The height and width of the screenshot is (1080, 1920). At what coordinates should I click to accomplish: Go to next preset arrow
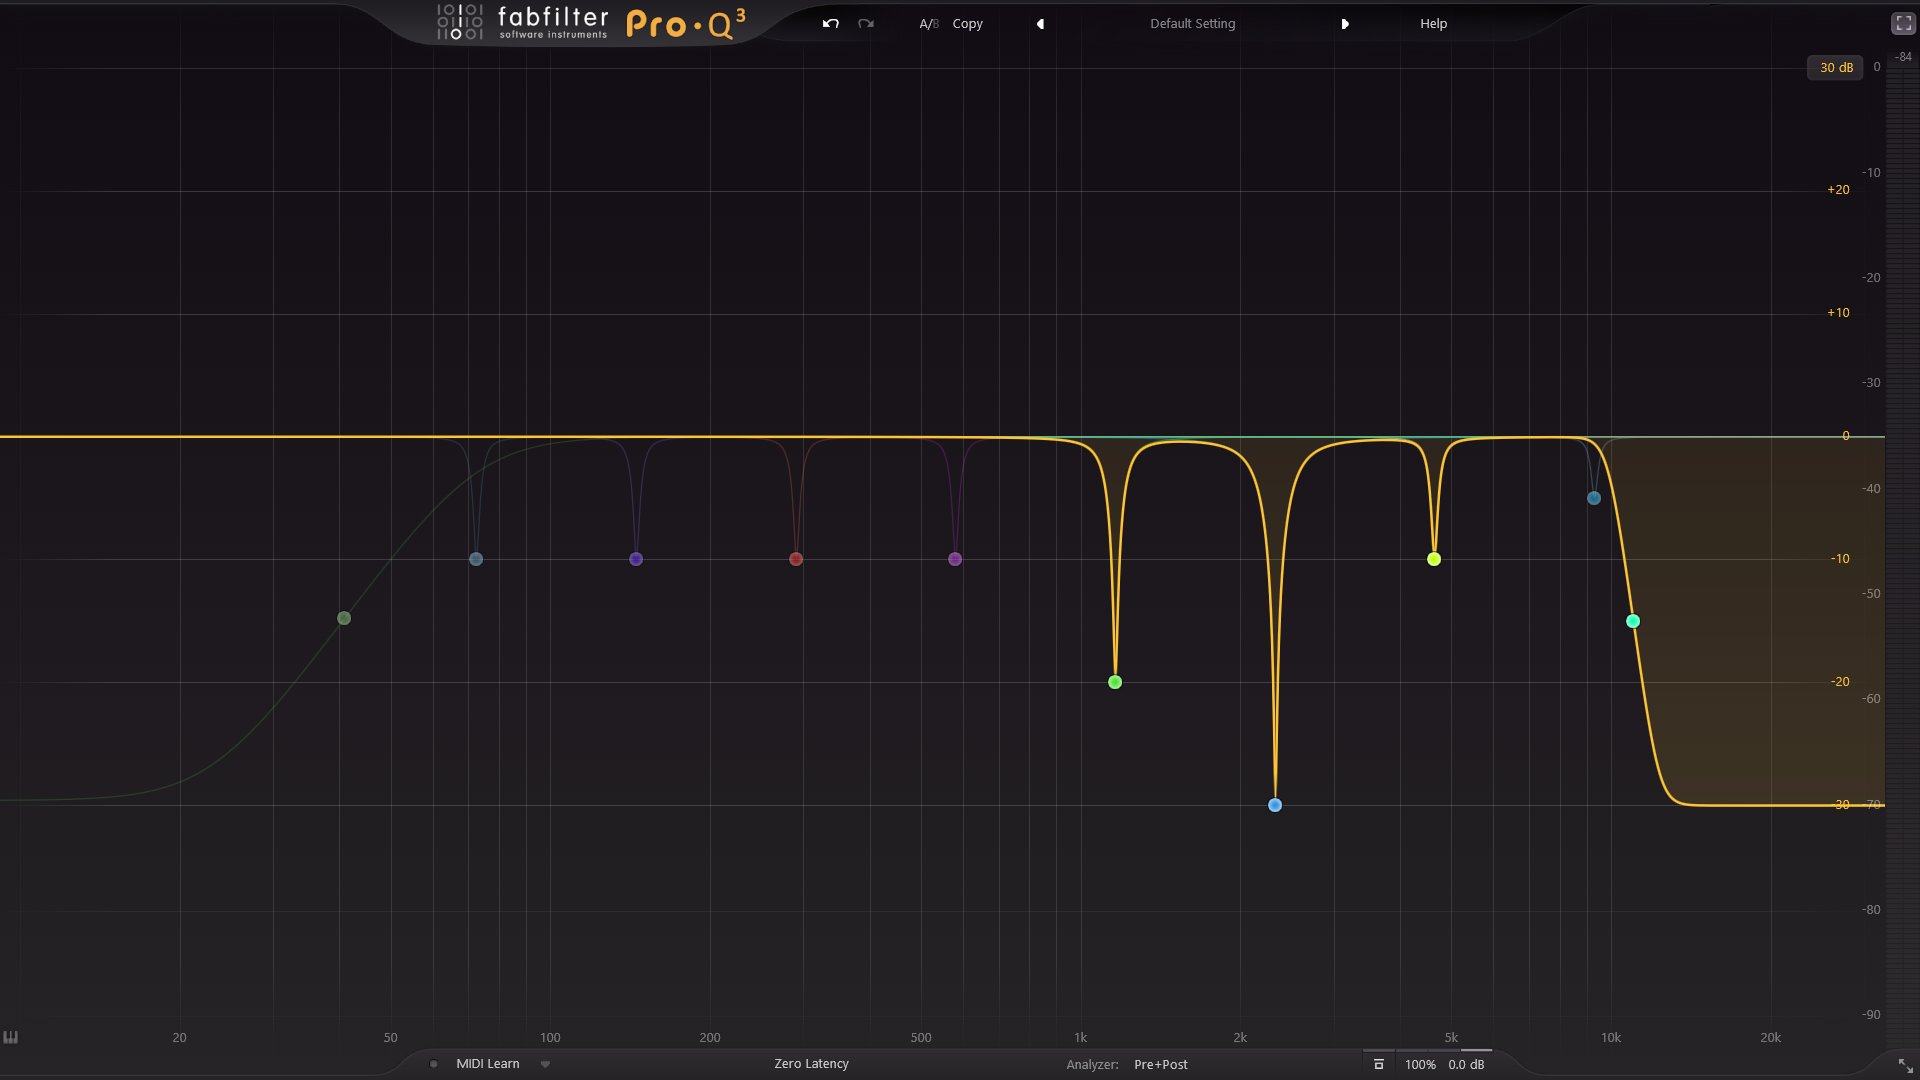1345,24
